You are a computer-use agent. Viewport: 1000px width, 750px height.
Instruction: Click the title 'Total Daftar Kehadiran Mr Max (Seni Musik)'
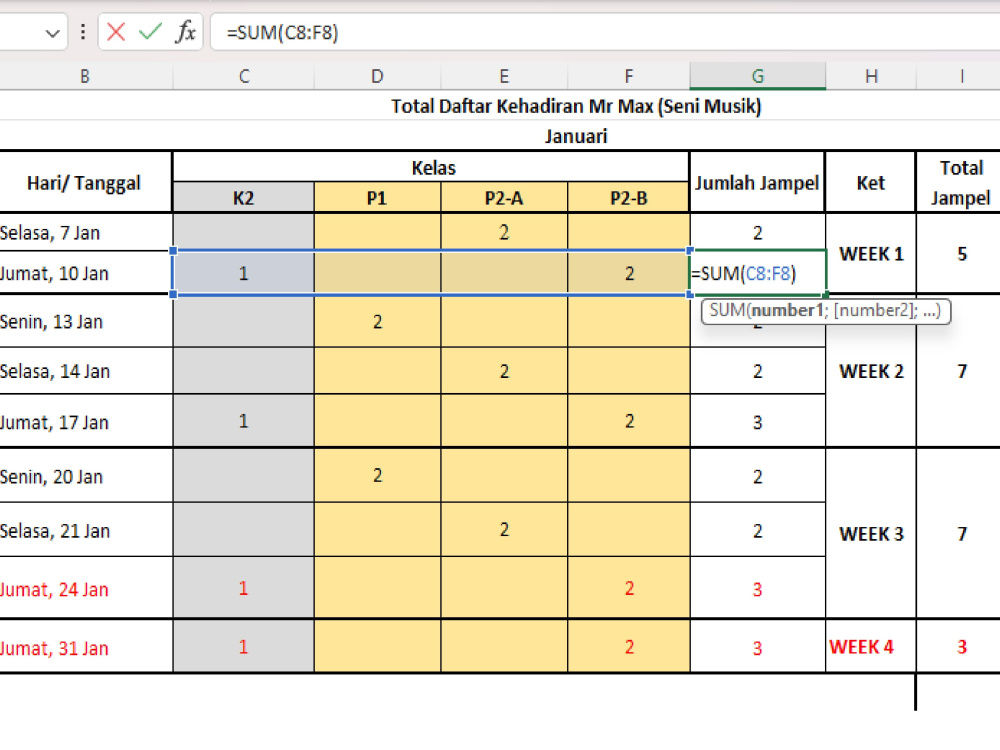pos(576,106)
